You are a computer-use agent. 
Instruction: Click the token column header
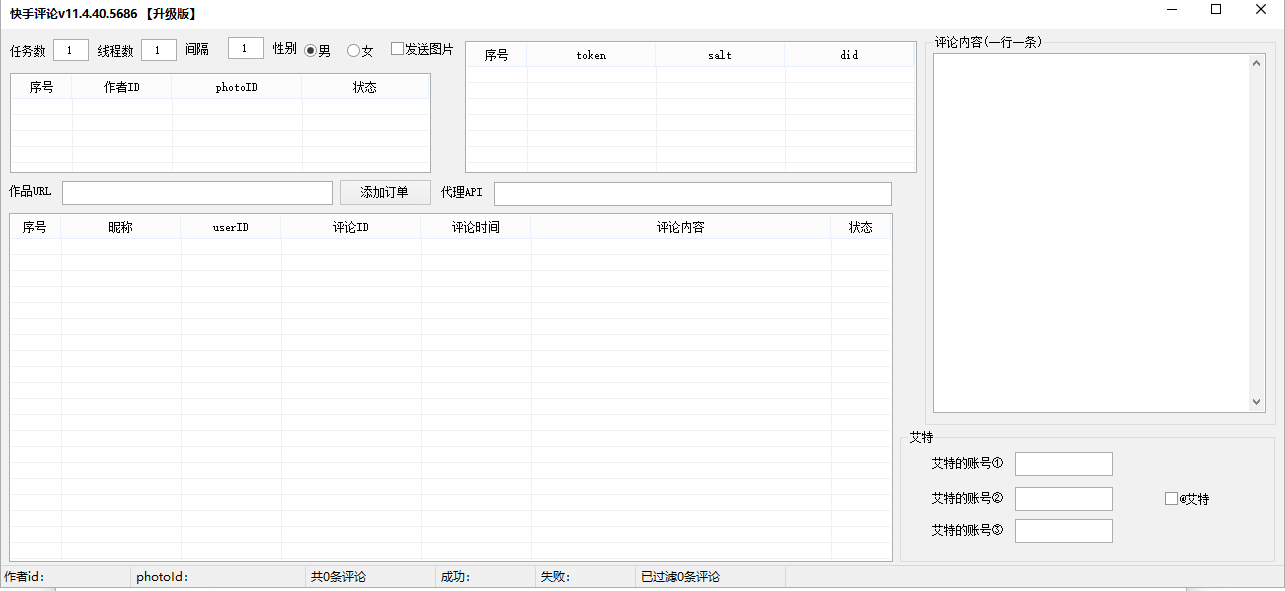591,55
